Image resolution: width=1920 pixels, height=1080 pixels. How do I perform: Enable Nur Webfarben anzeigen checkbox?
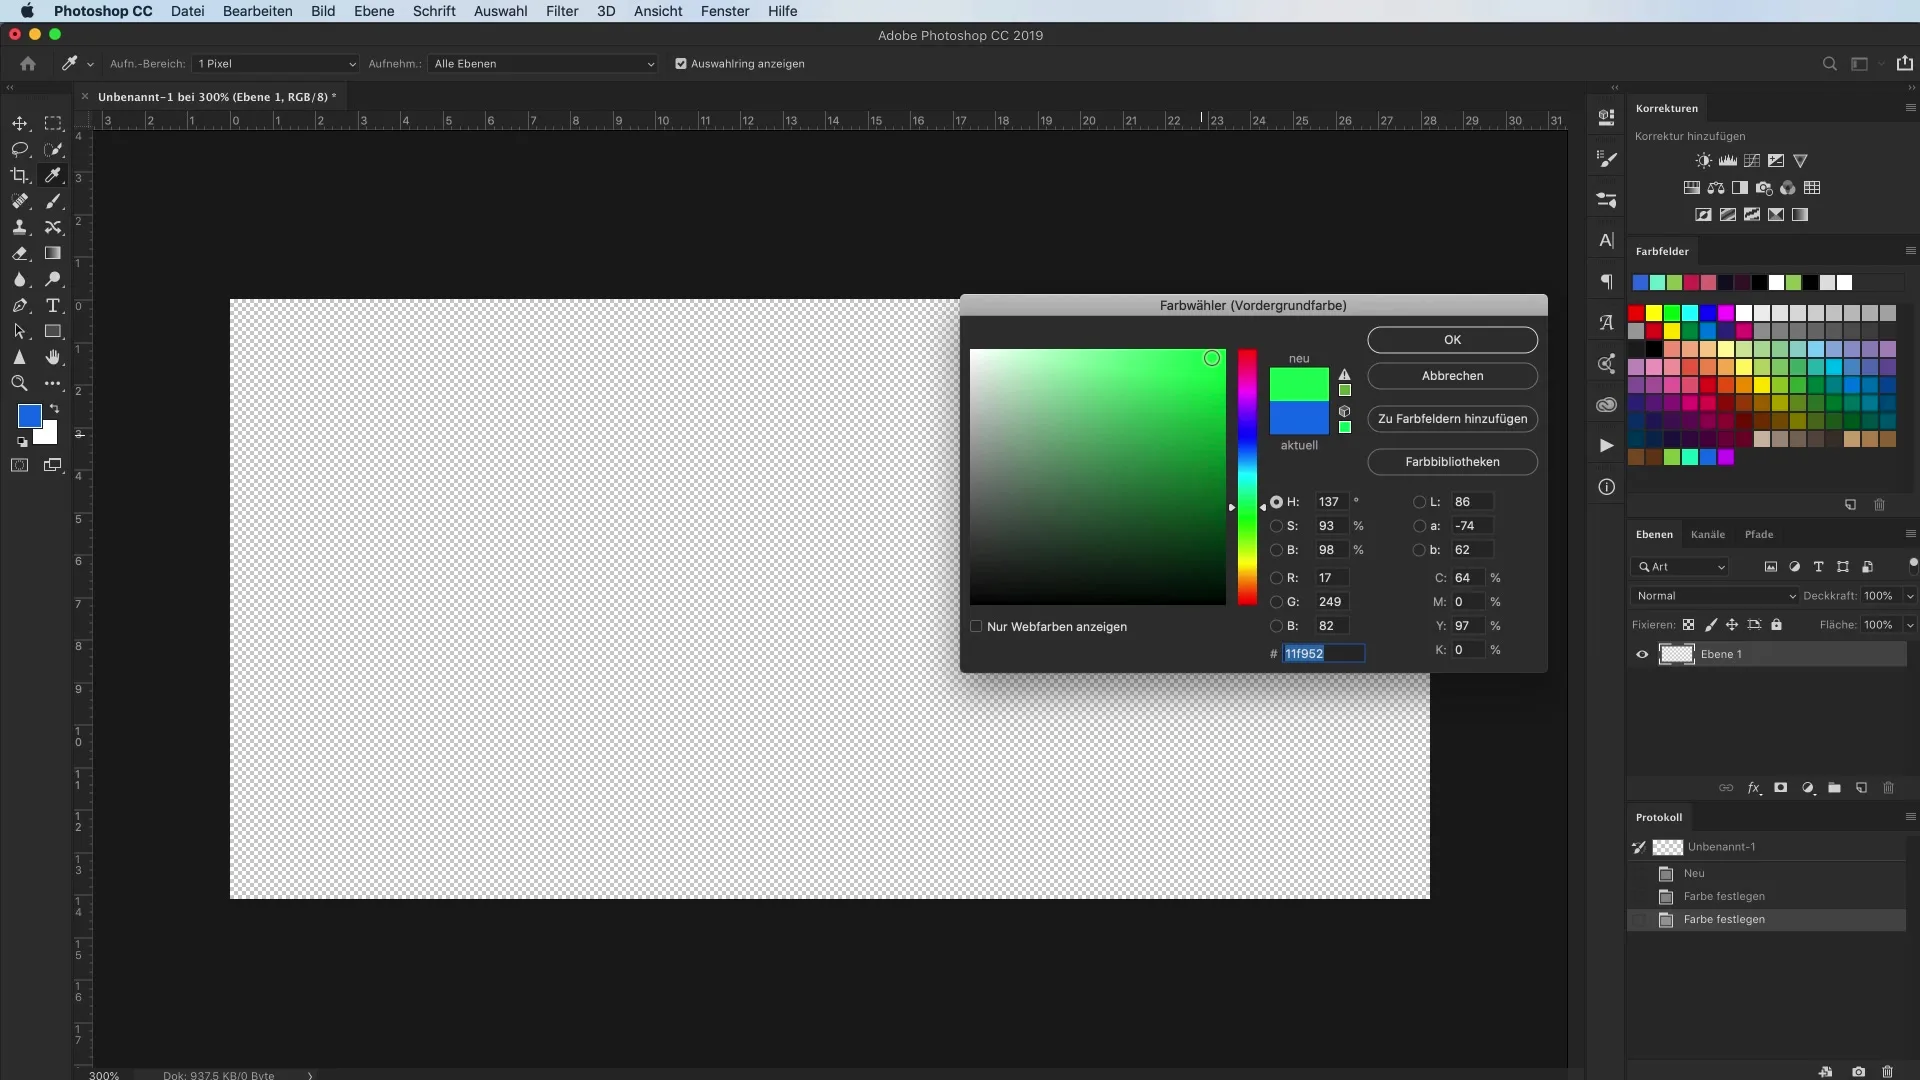[x=976, y=627]
